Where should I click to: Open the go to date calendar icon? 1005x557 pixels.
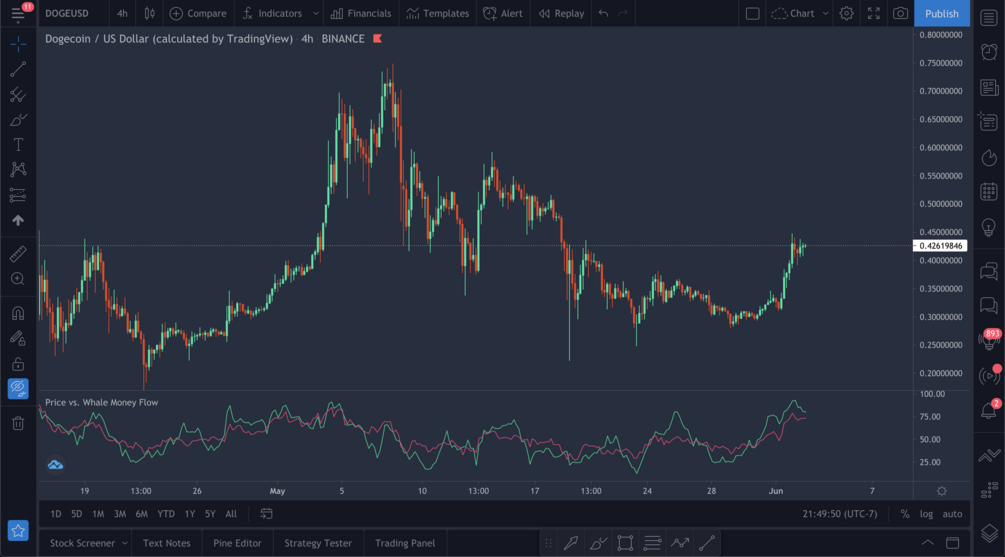point(267,513)
